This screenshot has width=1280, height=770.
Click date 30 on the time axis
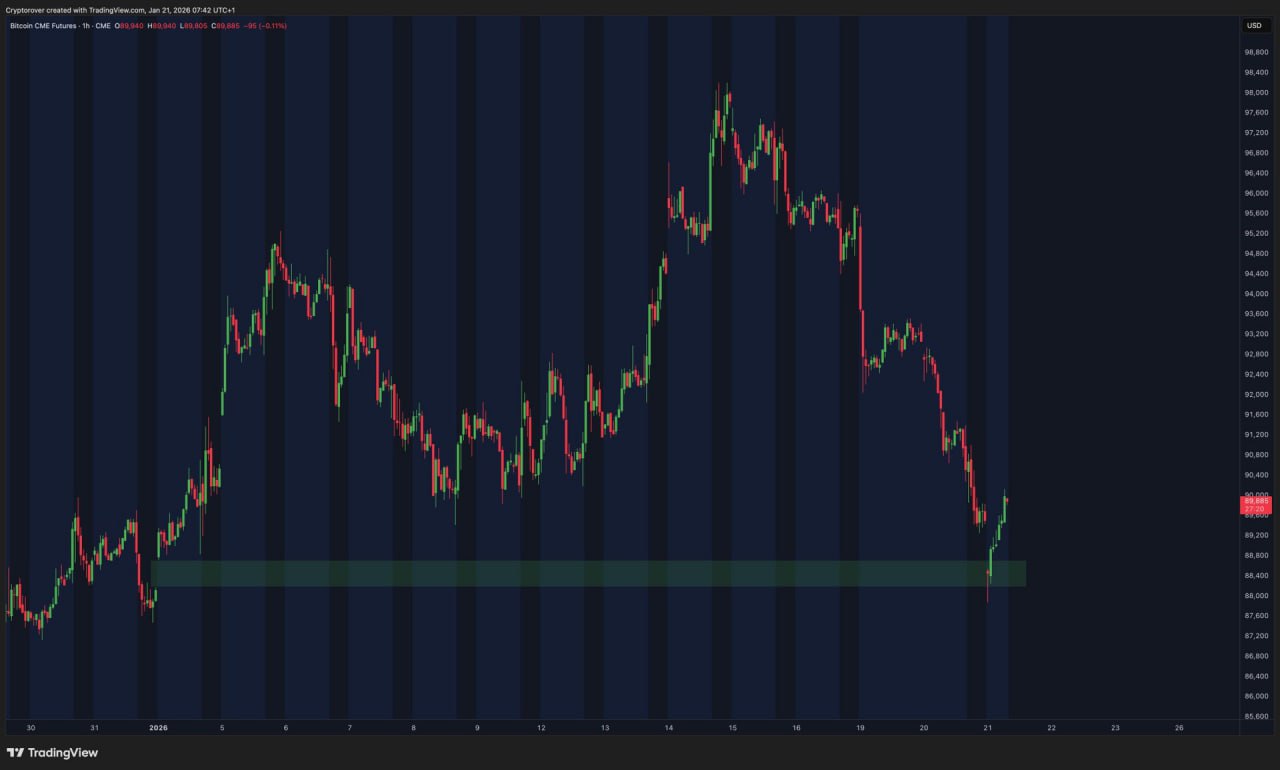(x=30, y=728)
